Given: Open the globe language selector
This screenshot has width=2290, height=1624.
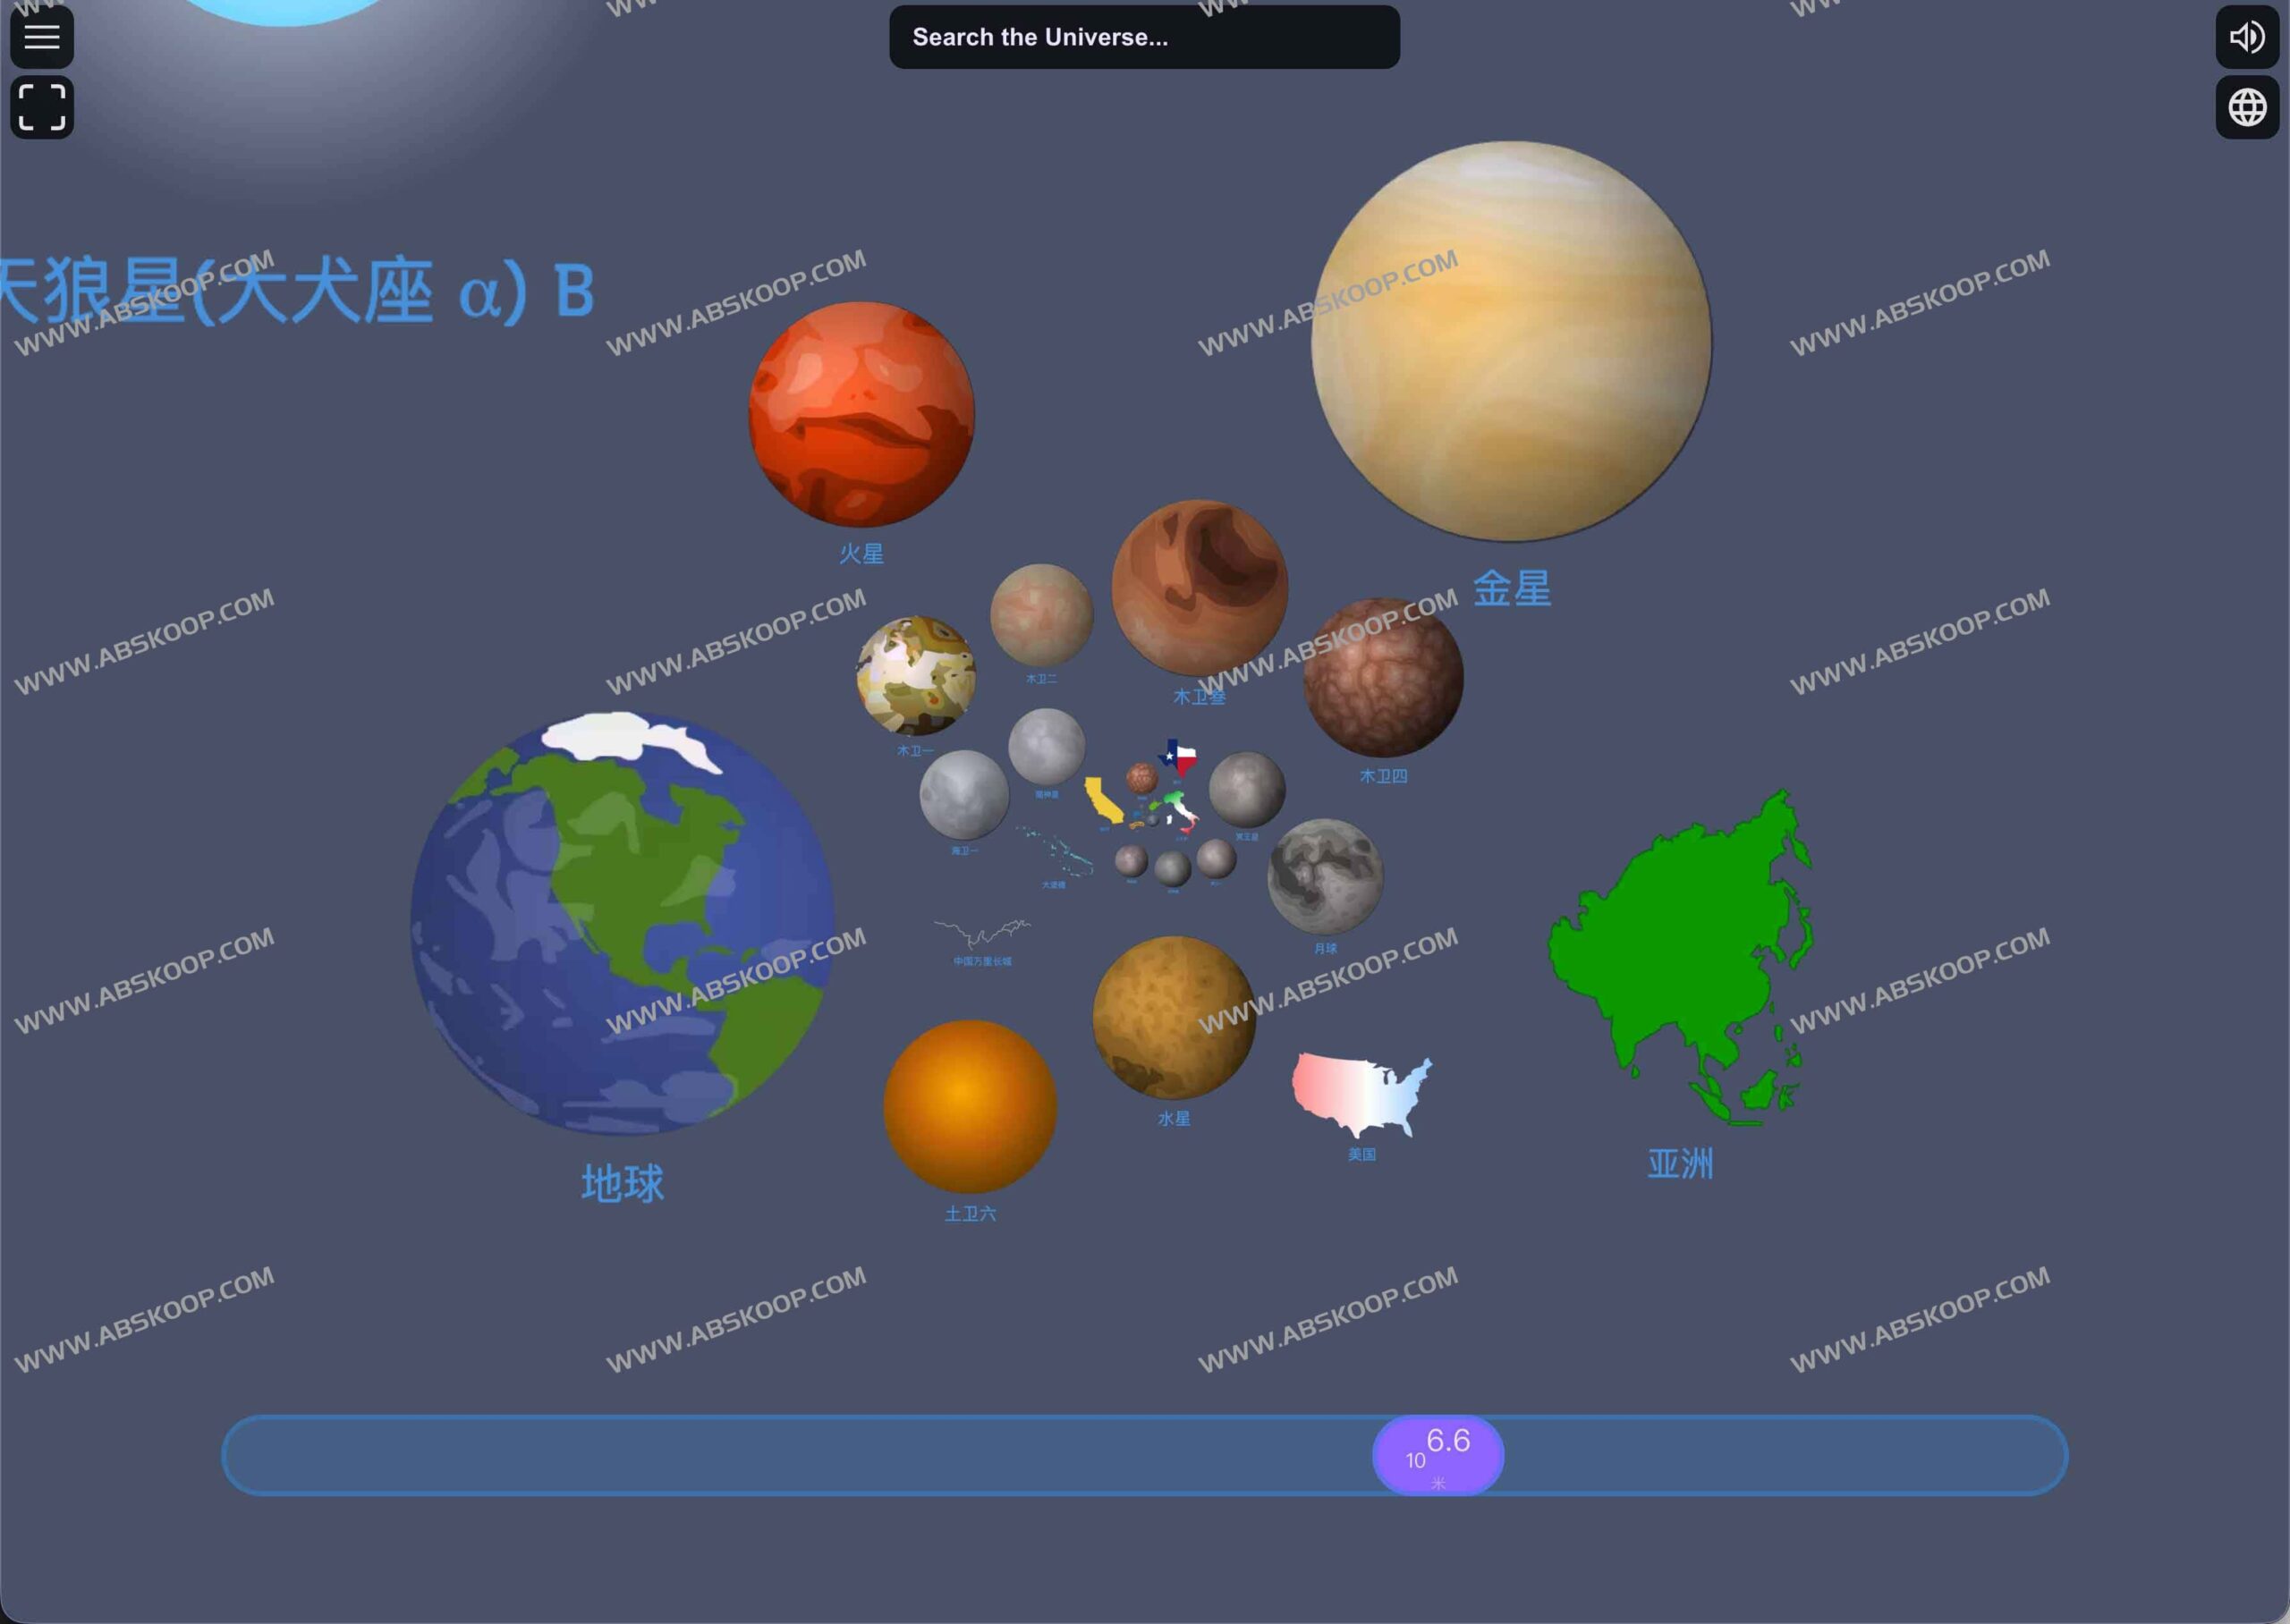Looking at the screenshot, I should point(2247,107).
